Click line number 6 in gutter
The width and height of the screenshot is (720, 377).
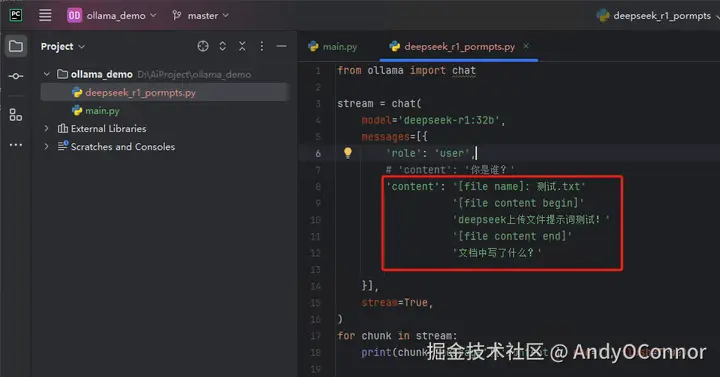click(x=318, y=153)
